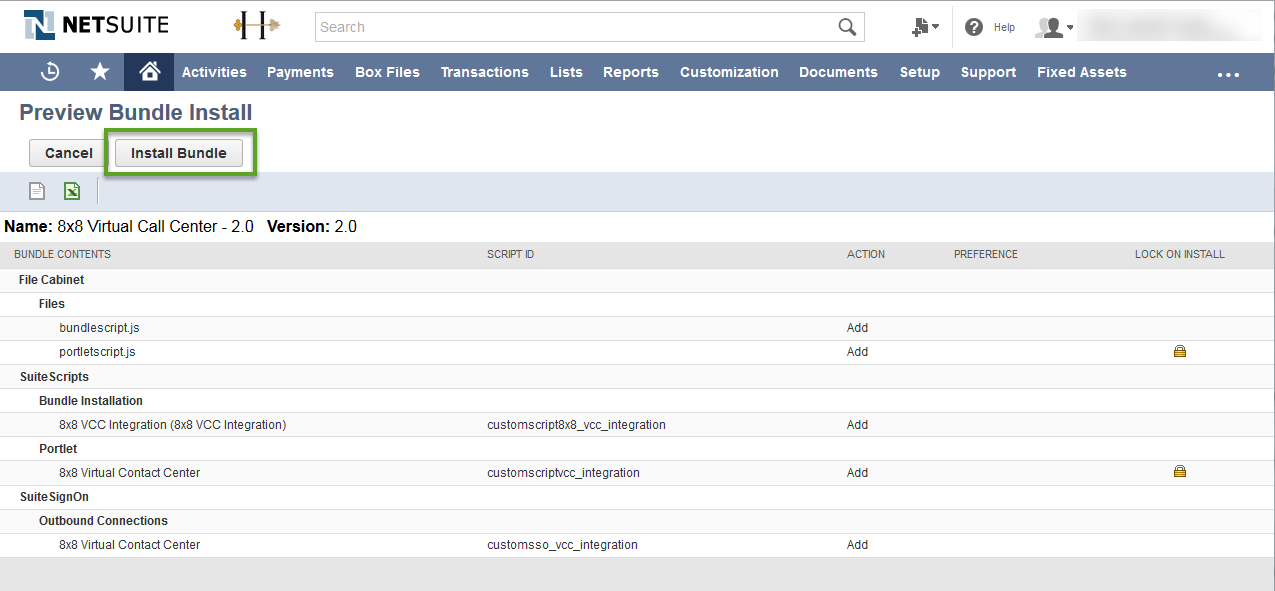Switch to the Transactions tab
Viewport: 1275px width, 591px height.
(484, 71)
